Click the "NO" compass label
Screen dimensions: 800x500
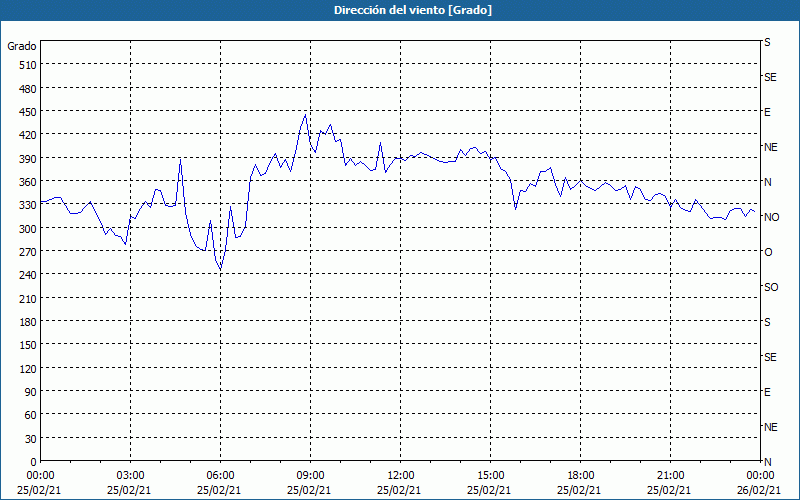771,217
